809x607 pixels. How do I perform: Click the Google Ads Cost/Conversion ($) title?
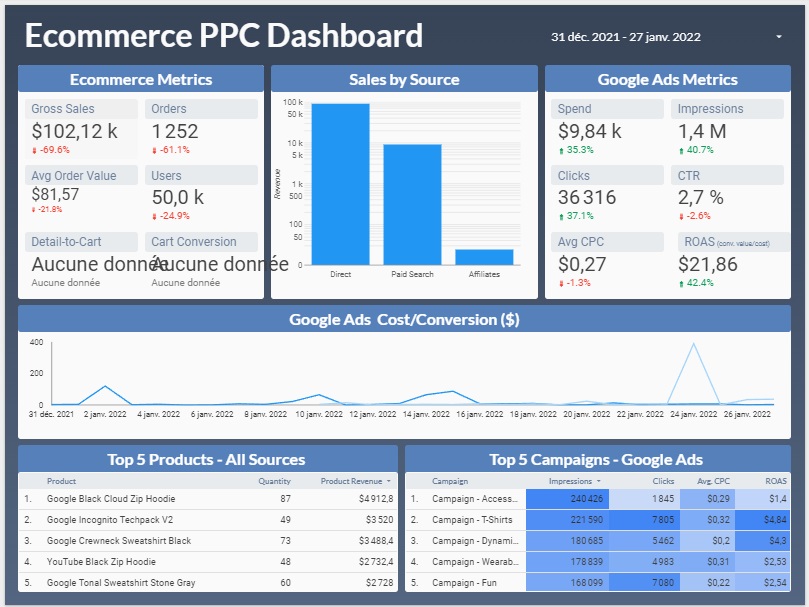click(404, 320)
